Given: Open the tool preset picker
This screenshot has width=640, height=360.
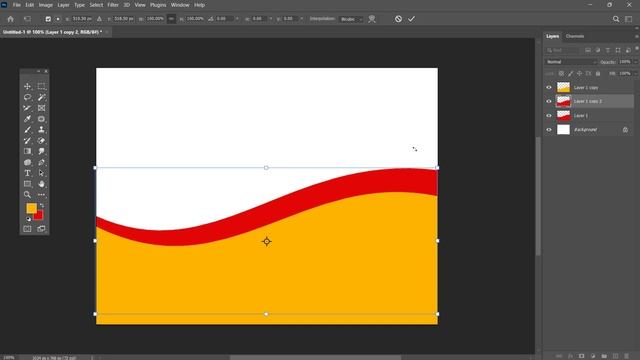Looking at the screenshot, I should pyautogui.click(x=27, y=19).
